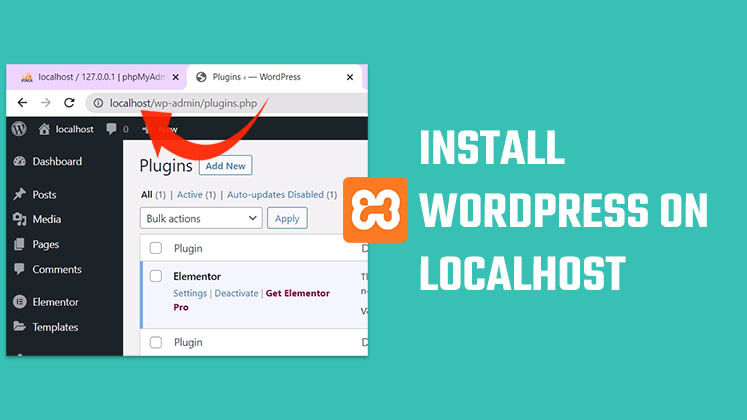Reload the page with refresh icon

click(x=69, y=102)
